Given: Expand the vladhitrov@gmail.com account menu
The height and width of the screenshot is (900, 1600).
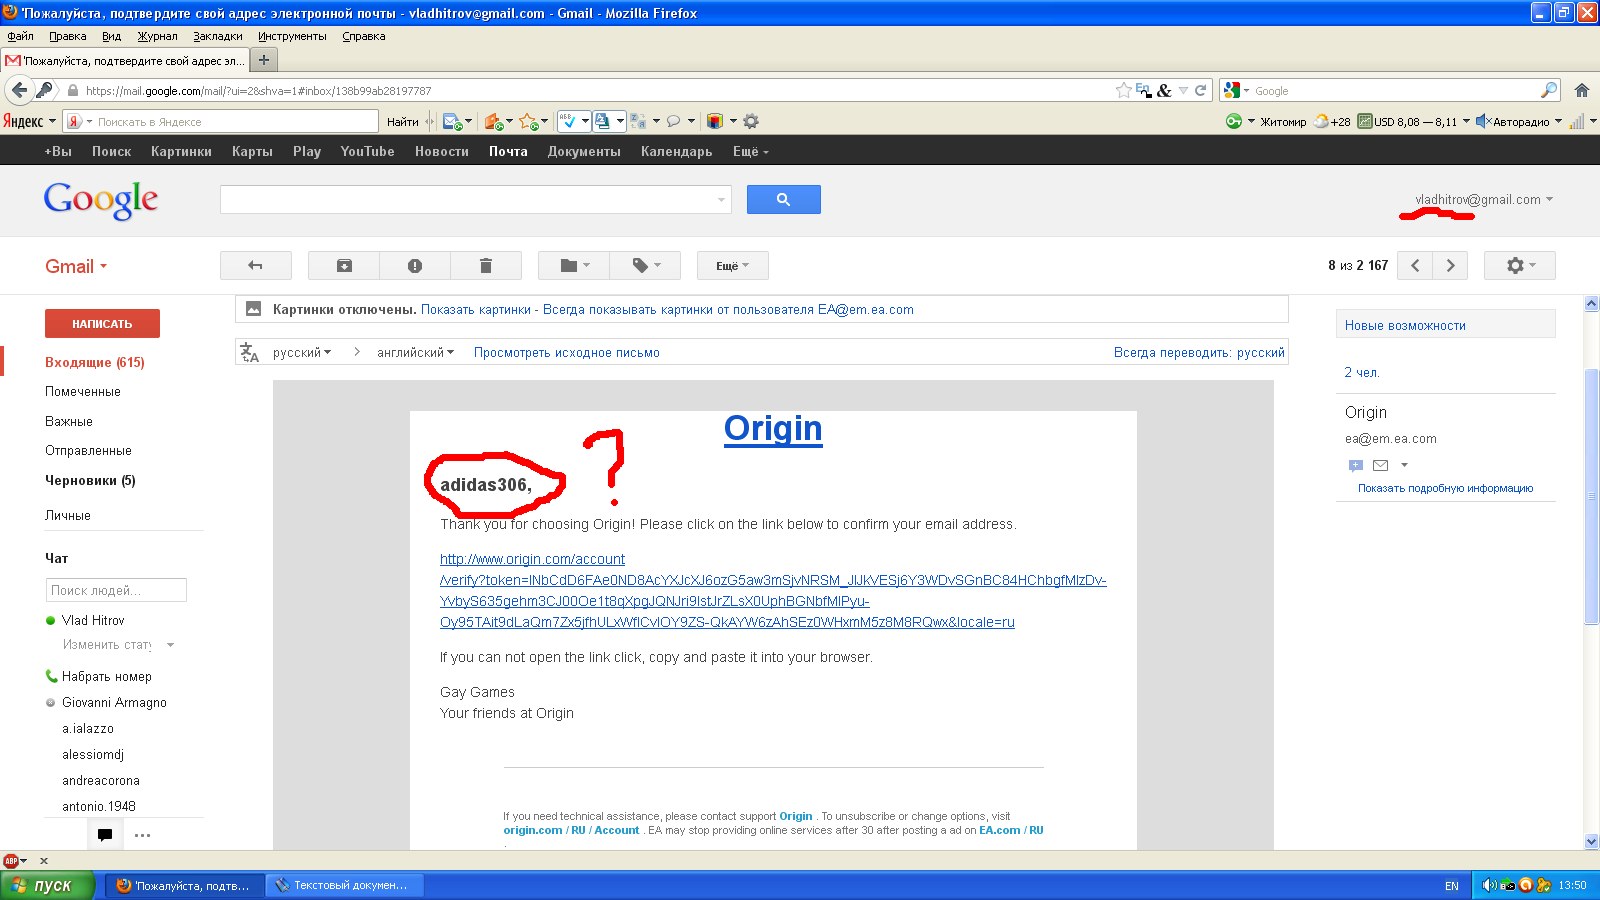Looking at the screenshot, I should pos(1484,199).
